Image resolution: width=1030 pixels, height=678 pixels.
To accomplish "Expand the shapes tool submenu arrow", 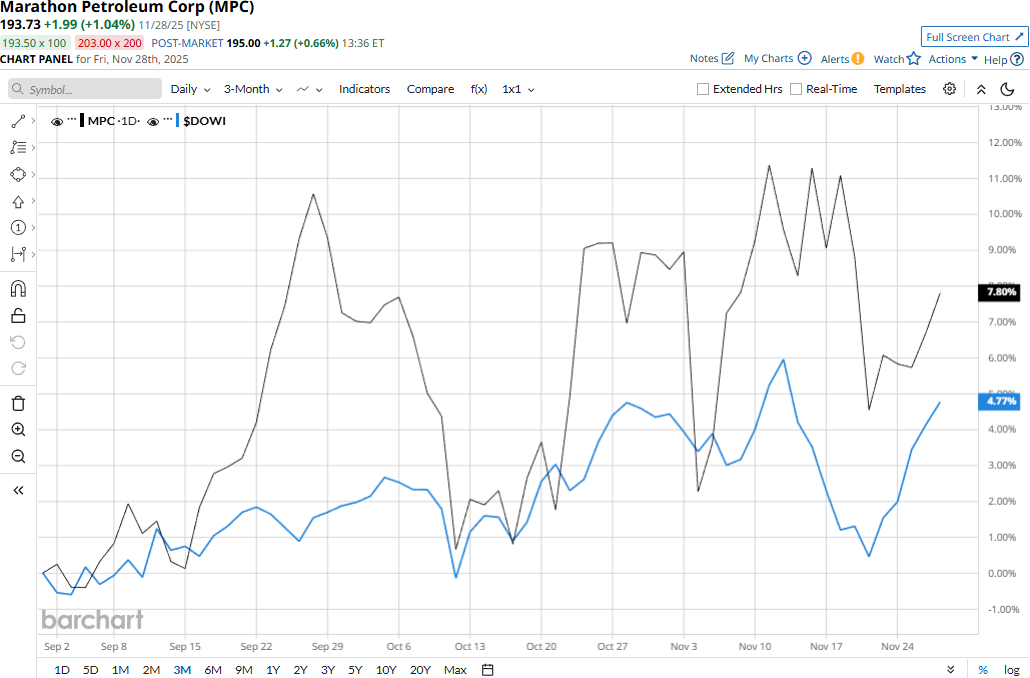I will [34, 175].
